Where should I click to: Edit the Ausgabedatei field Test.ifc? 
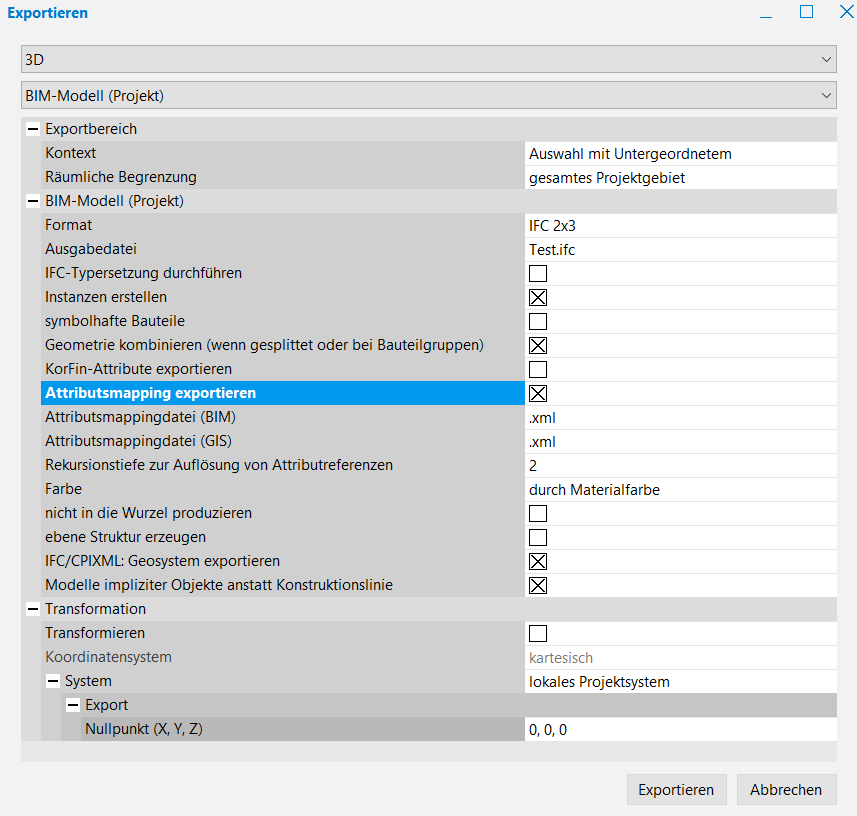[680, 249]
